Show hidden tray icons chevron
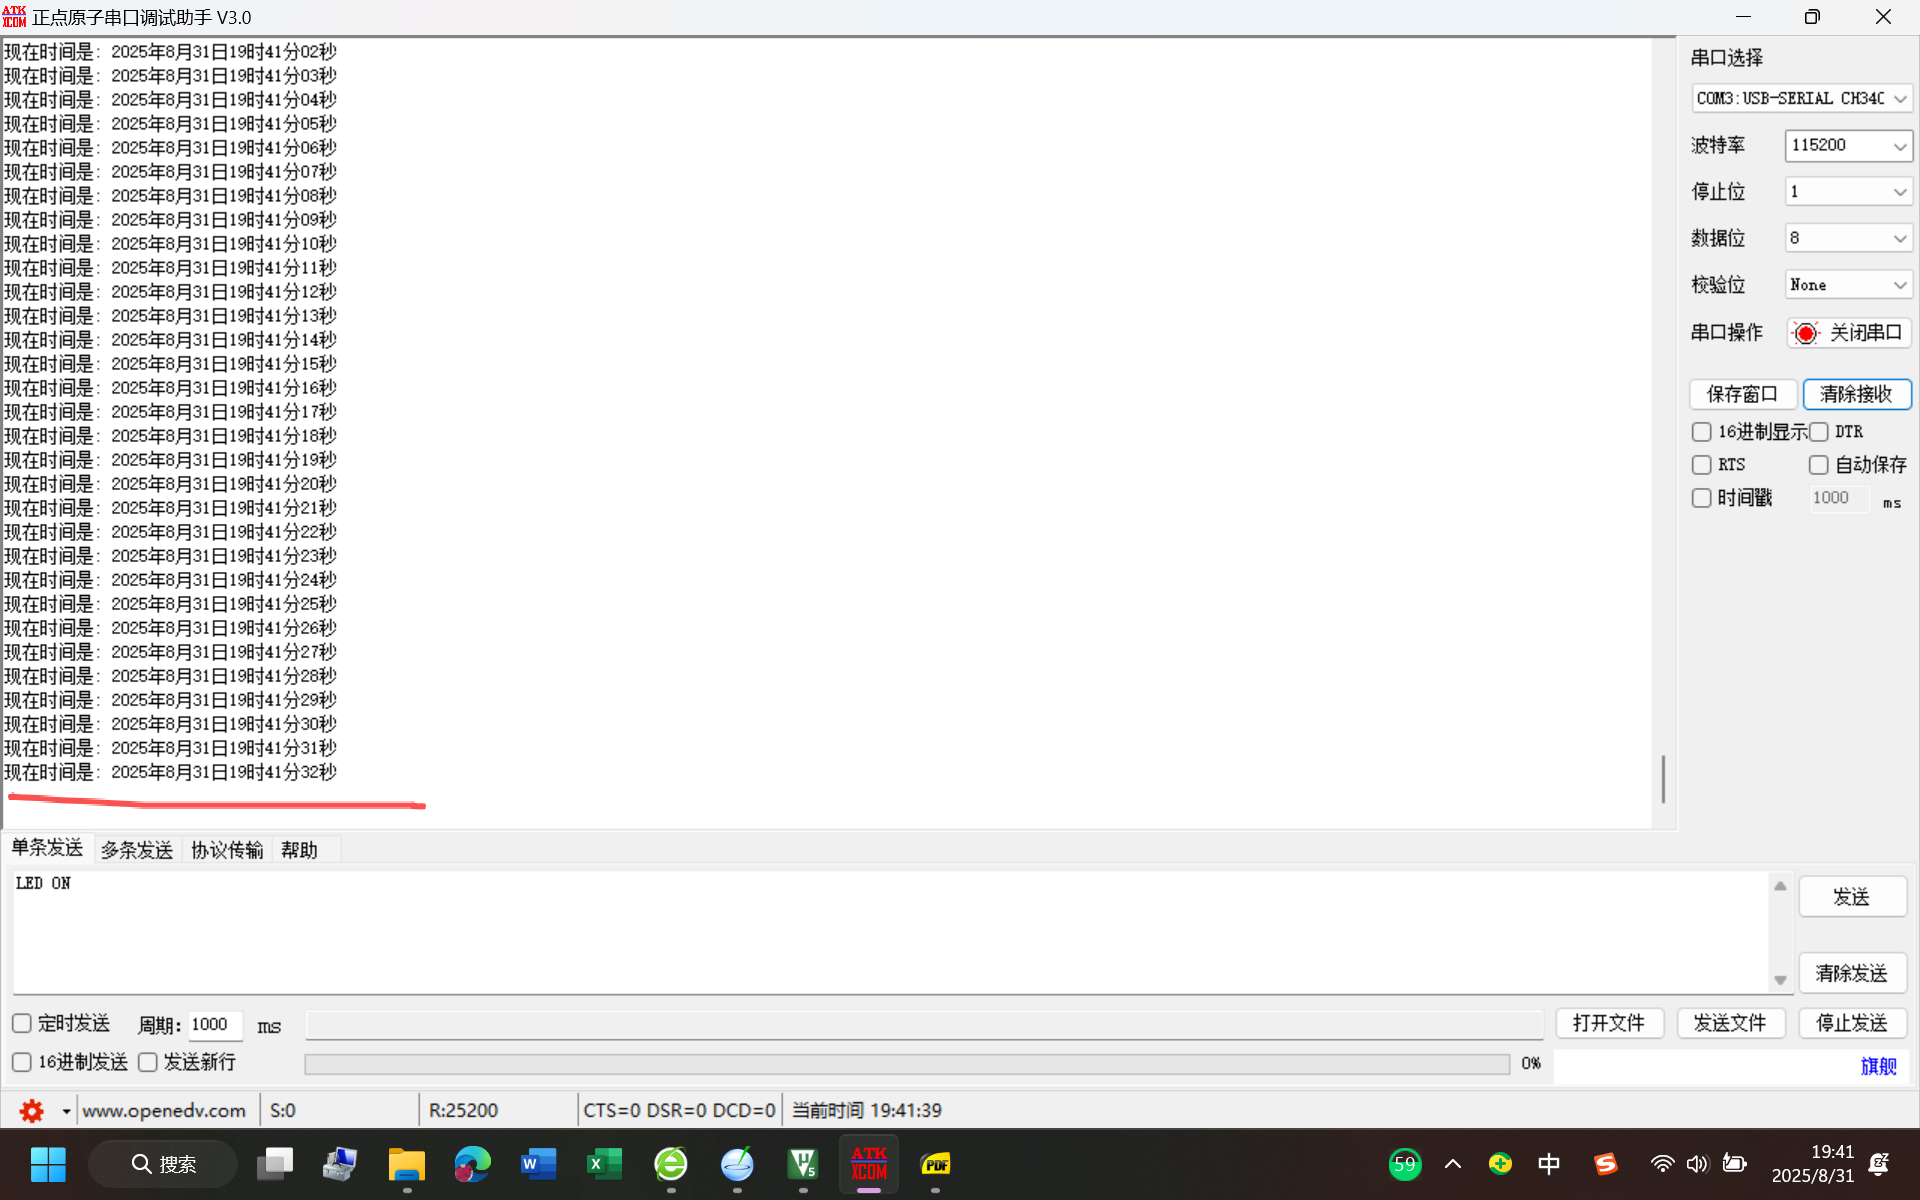 pos(1453,1164)
